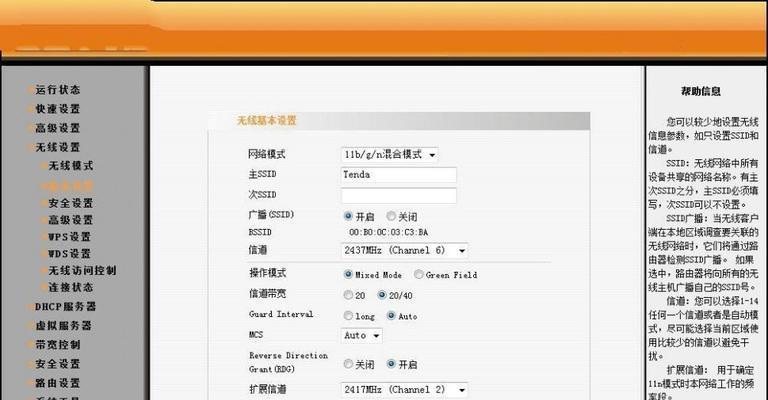Image resolution: width=768 pixels, height=400 pixels.
Task: Open 连接状态 submenu item
Action: 71,287
